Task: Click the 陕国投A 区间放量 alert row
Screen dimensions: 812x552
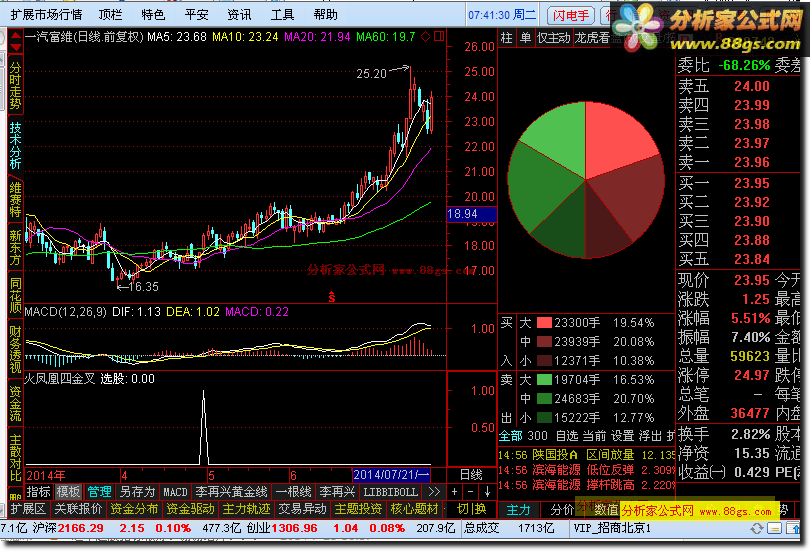Action: tap(587, 455)
